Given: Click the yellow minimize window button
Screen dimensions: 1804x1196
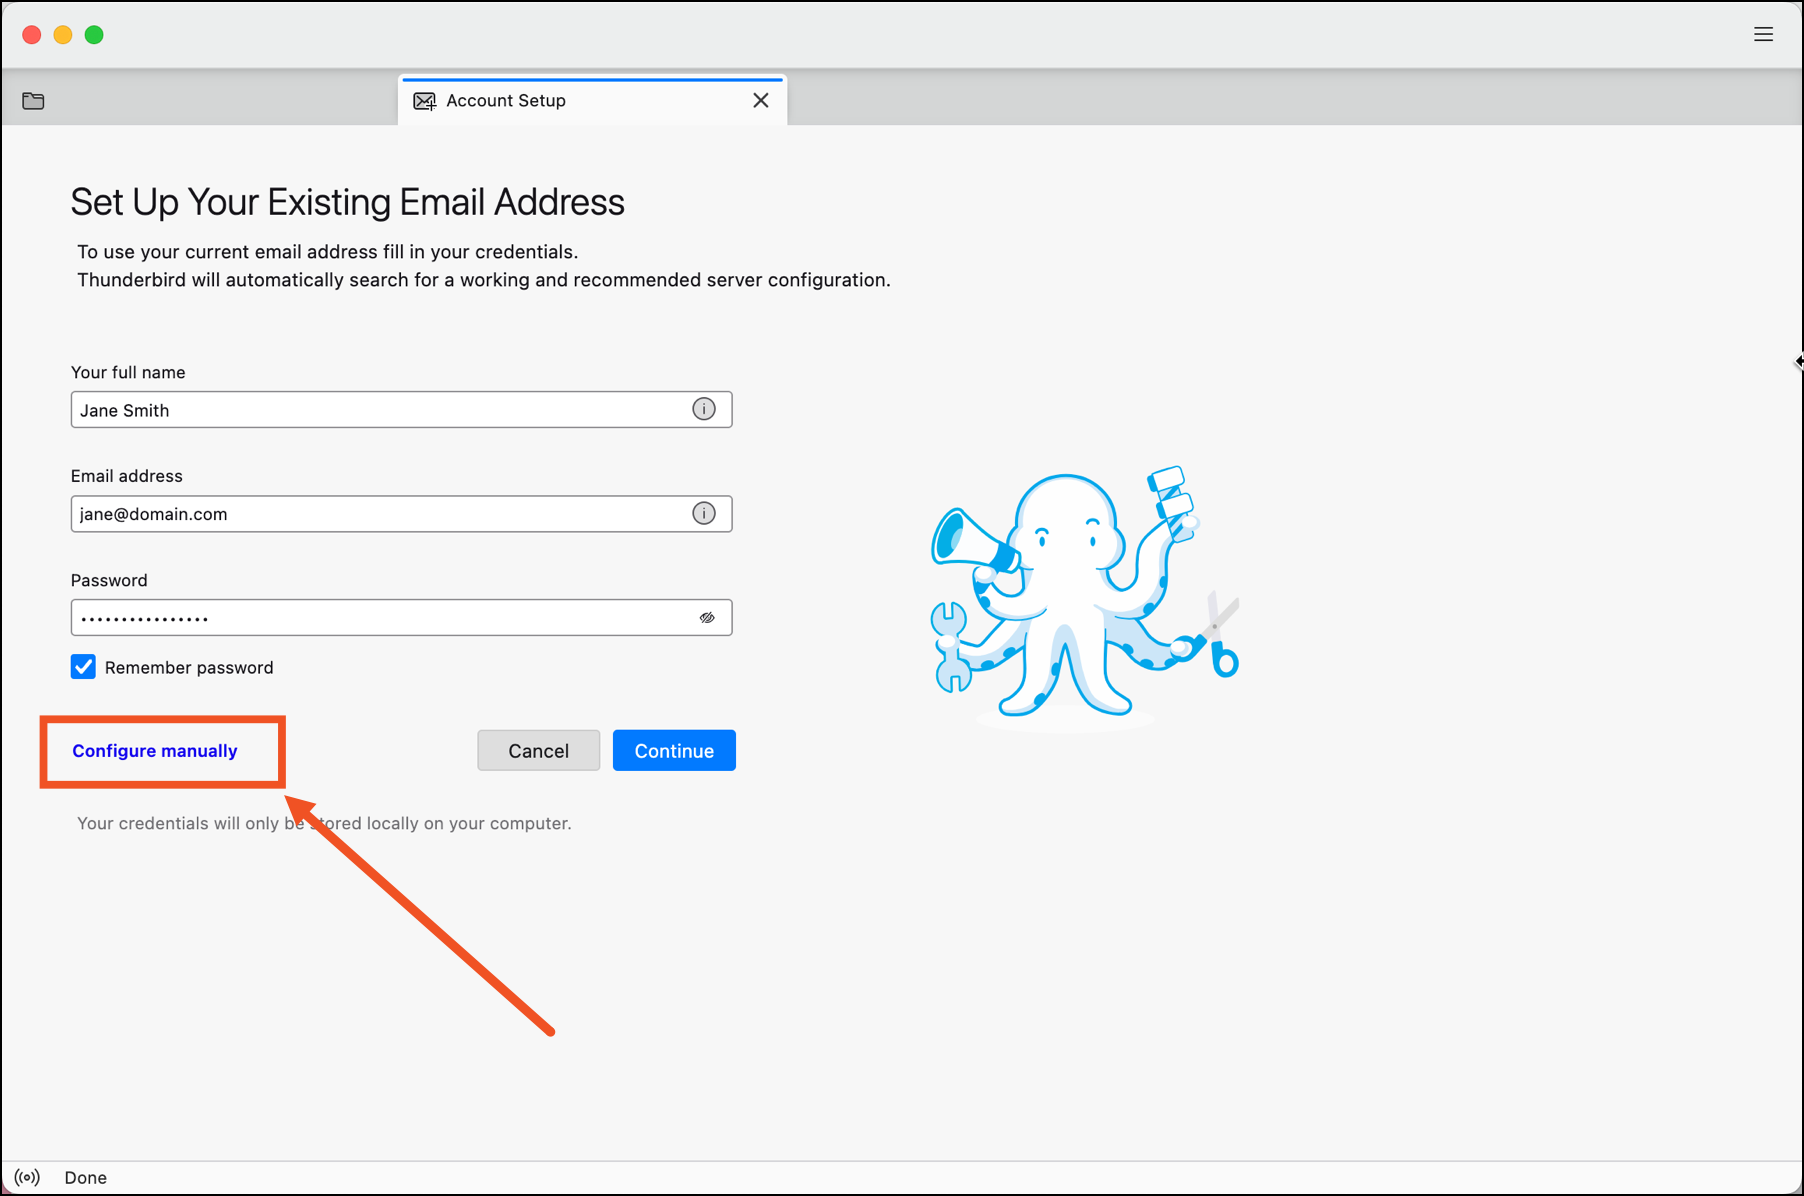Looking at the screenshot, I should pos(63,35).
